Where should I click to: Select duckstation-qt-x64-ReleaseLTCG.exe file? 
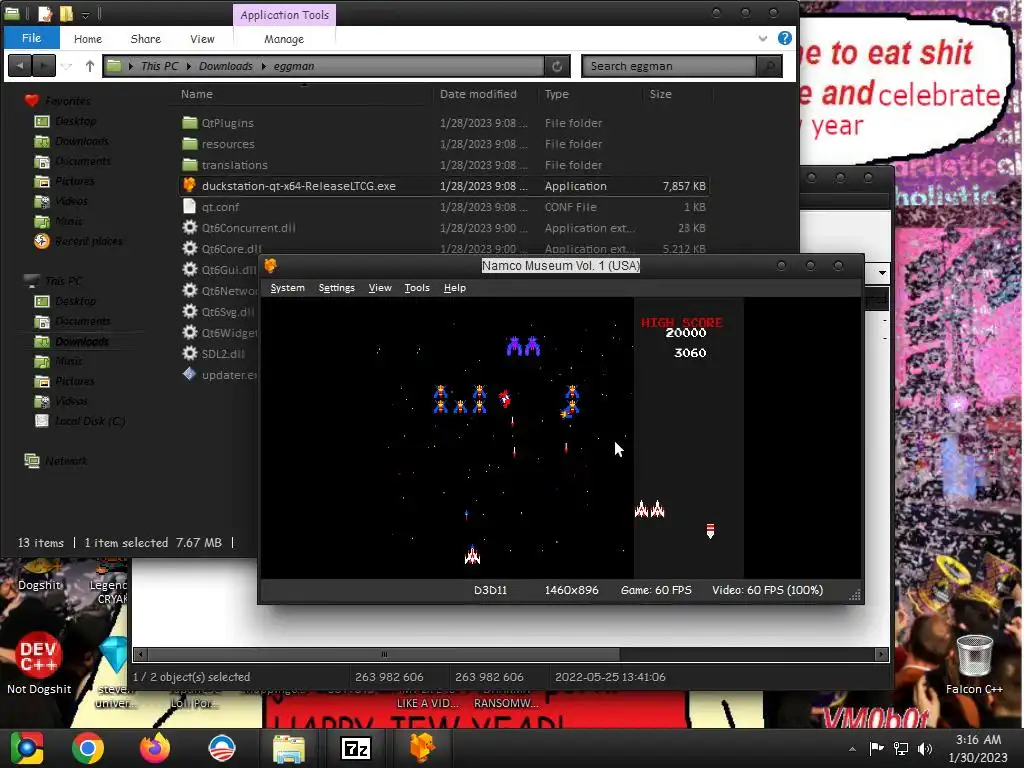[444, 185]
